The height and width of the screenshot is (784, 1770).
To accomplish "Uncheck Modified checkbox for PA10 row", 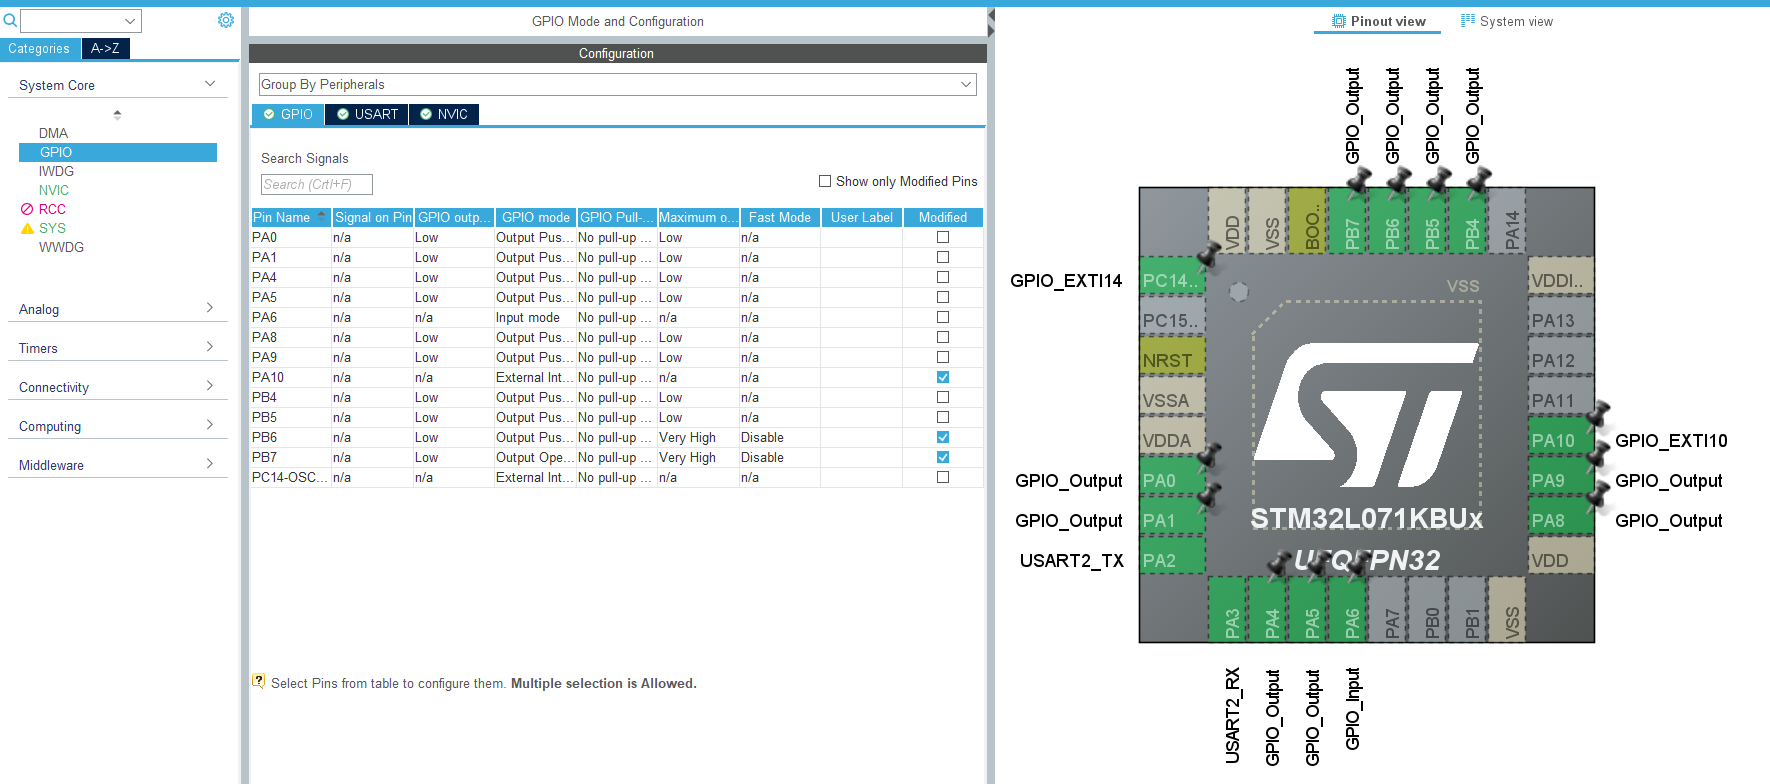I will (943, 377).
